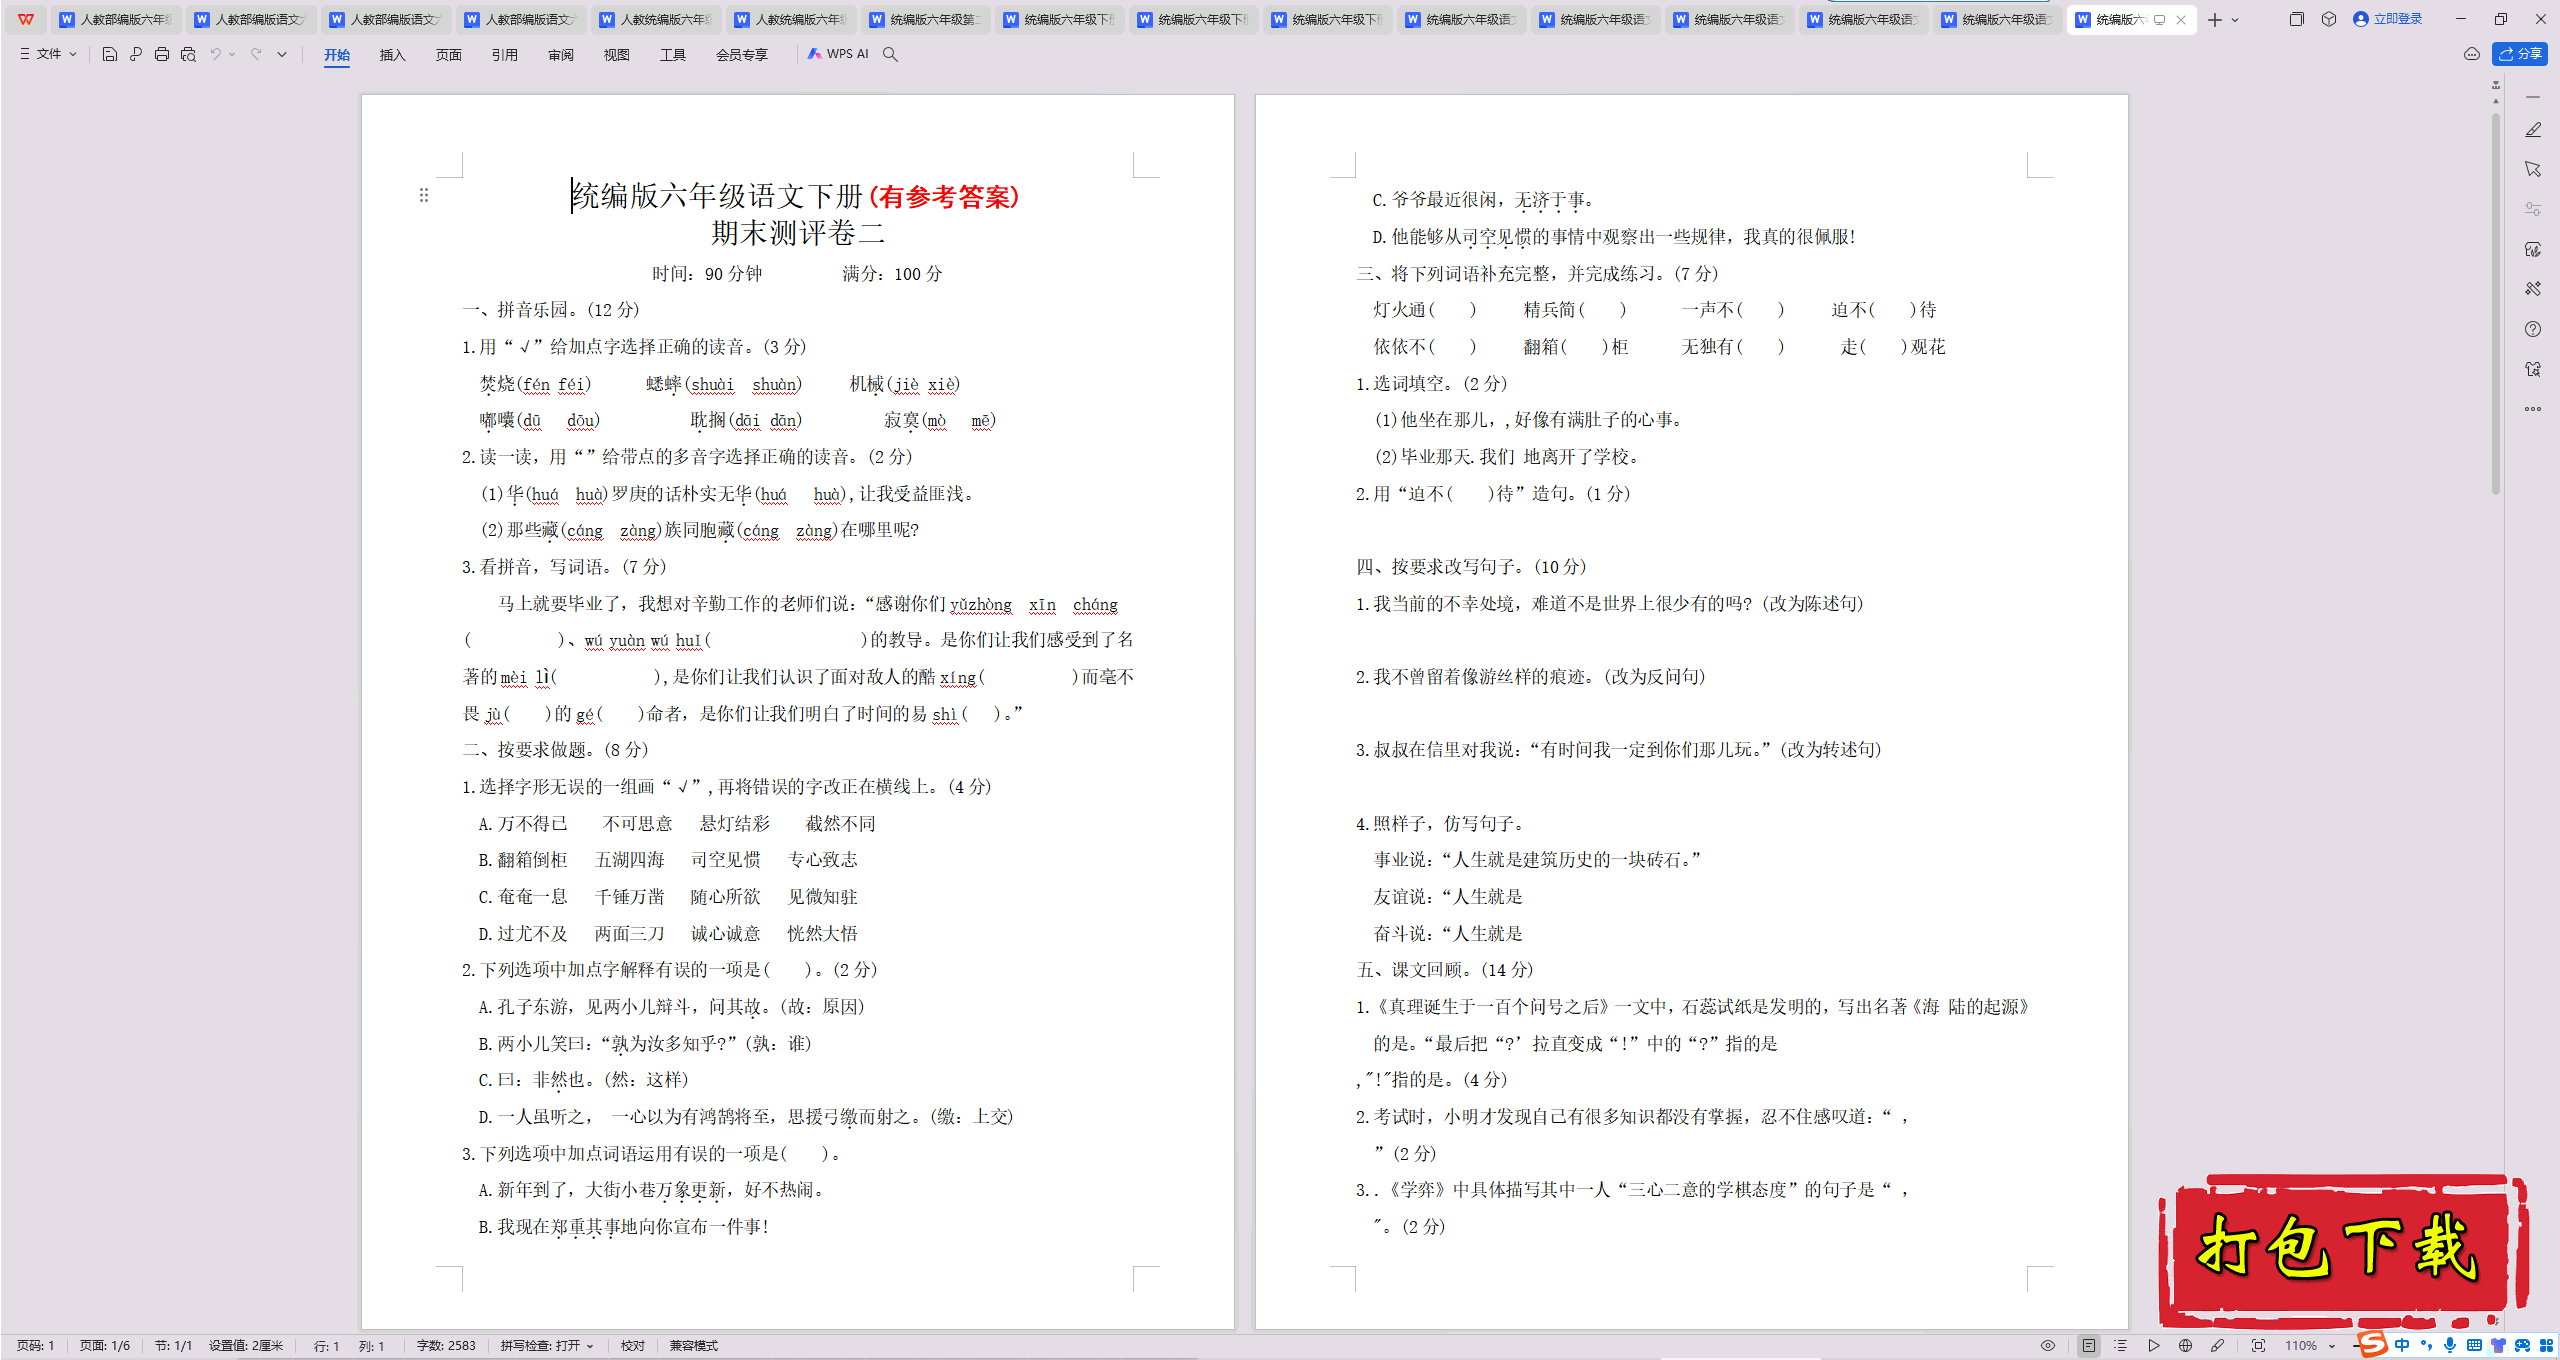Screen dimensions: 2560x1360
Task: Toggle Sogou punctuation mode icon
Action: coord(2426,1345)
